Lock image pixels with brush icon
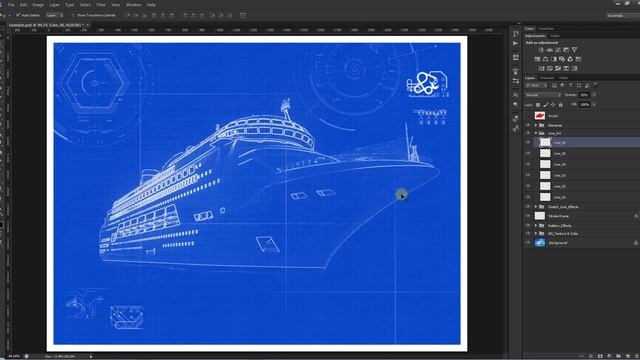Screen dimensions: 640x360 546,105
